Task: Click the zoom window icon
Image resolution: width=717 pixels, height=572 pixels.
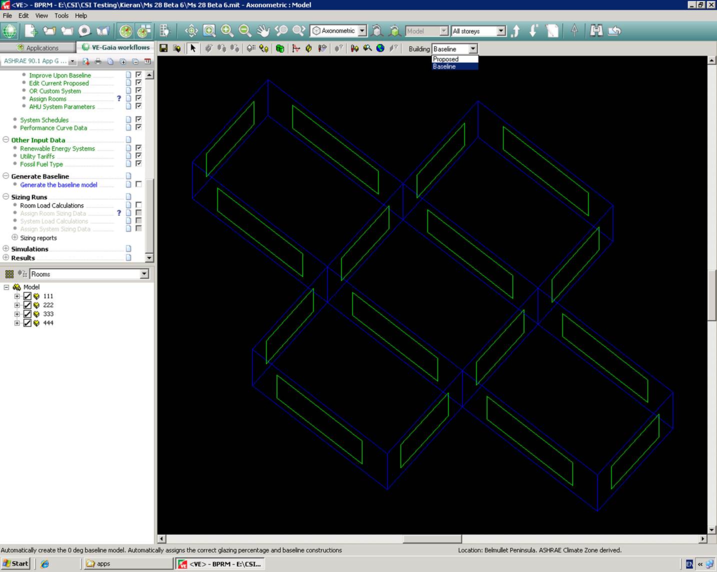Action: (209, 31)
